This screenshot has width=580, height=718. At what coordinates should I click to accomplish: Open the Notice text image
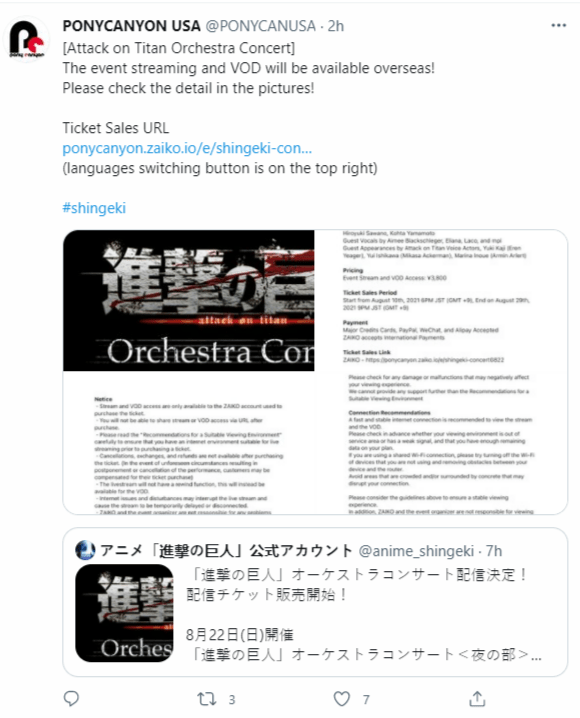point(189,443)
